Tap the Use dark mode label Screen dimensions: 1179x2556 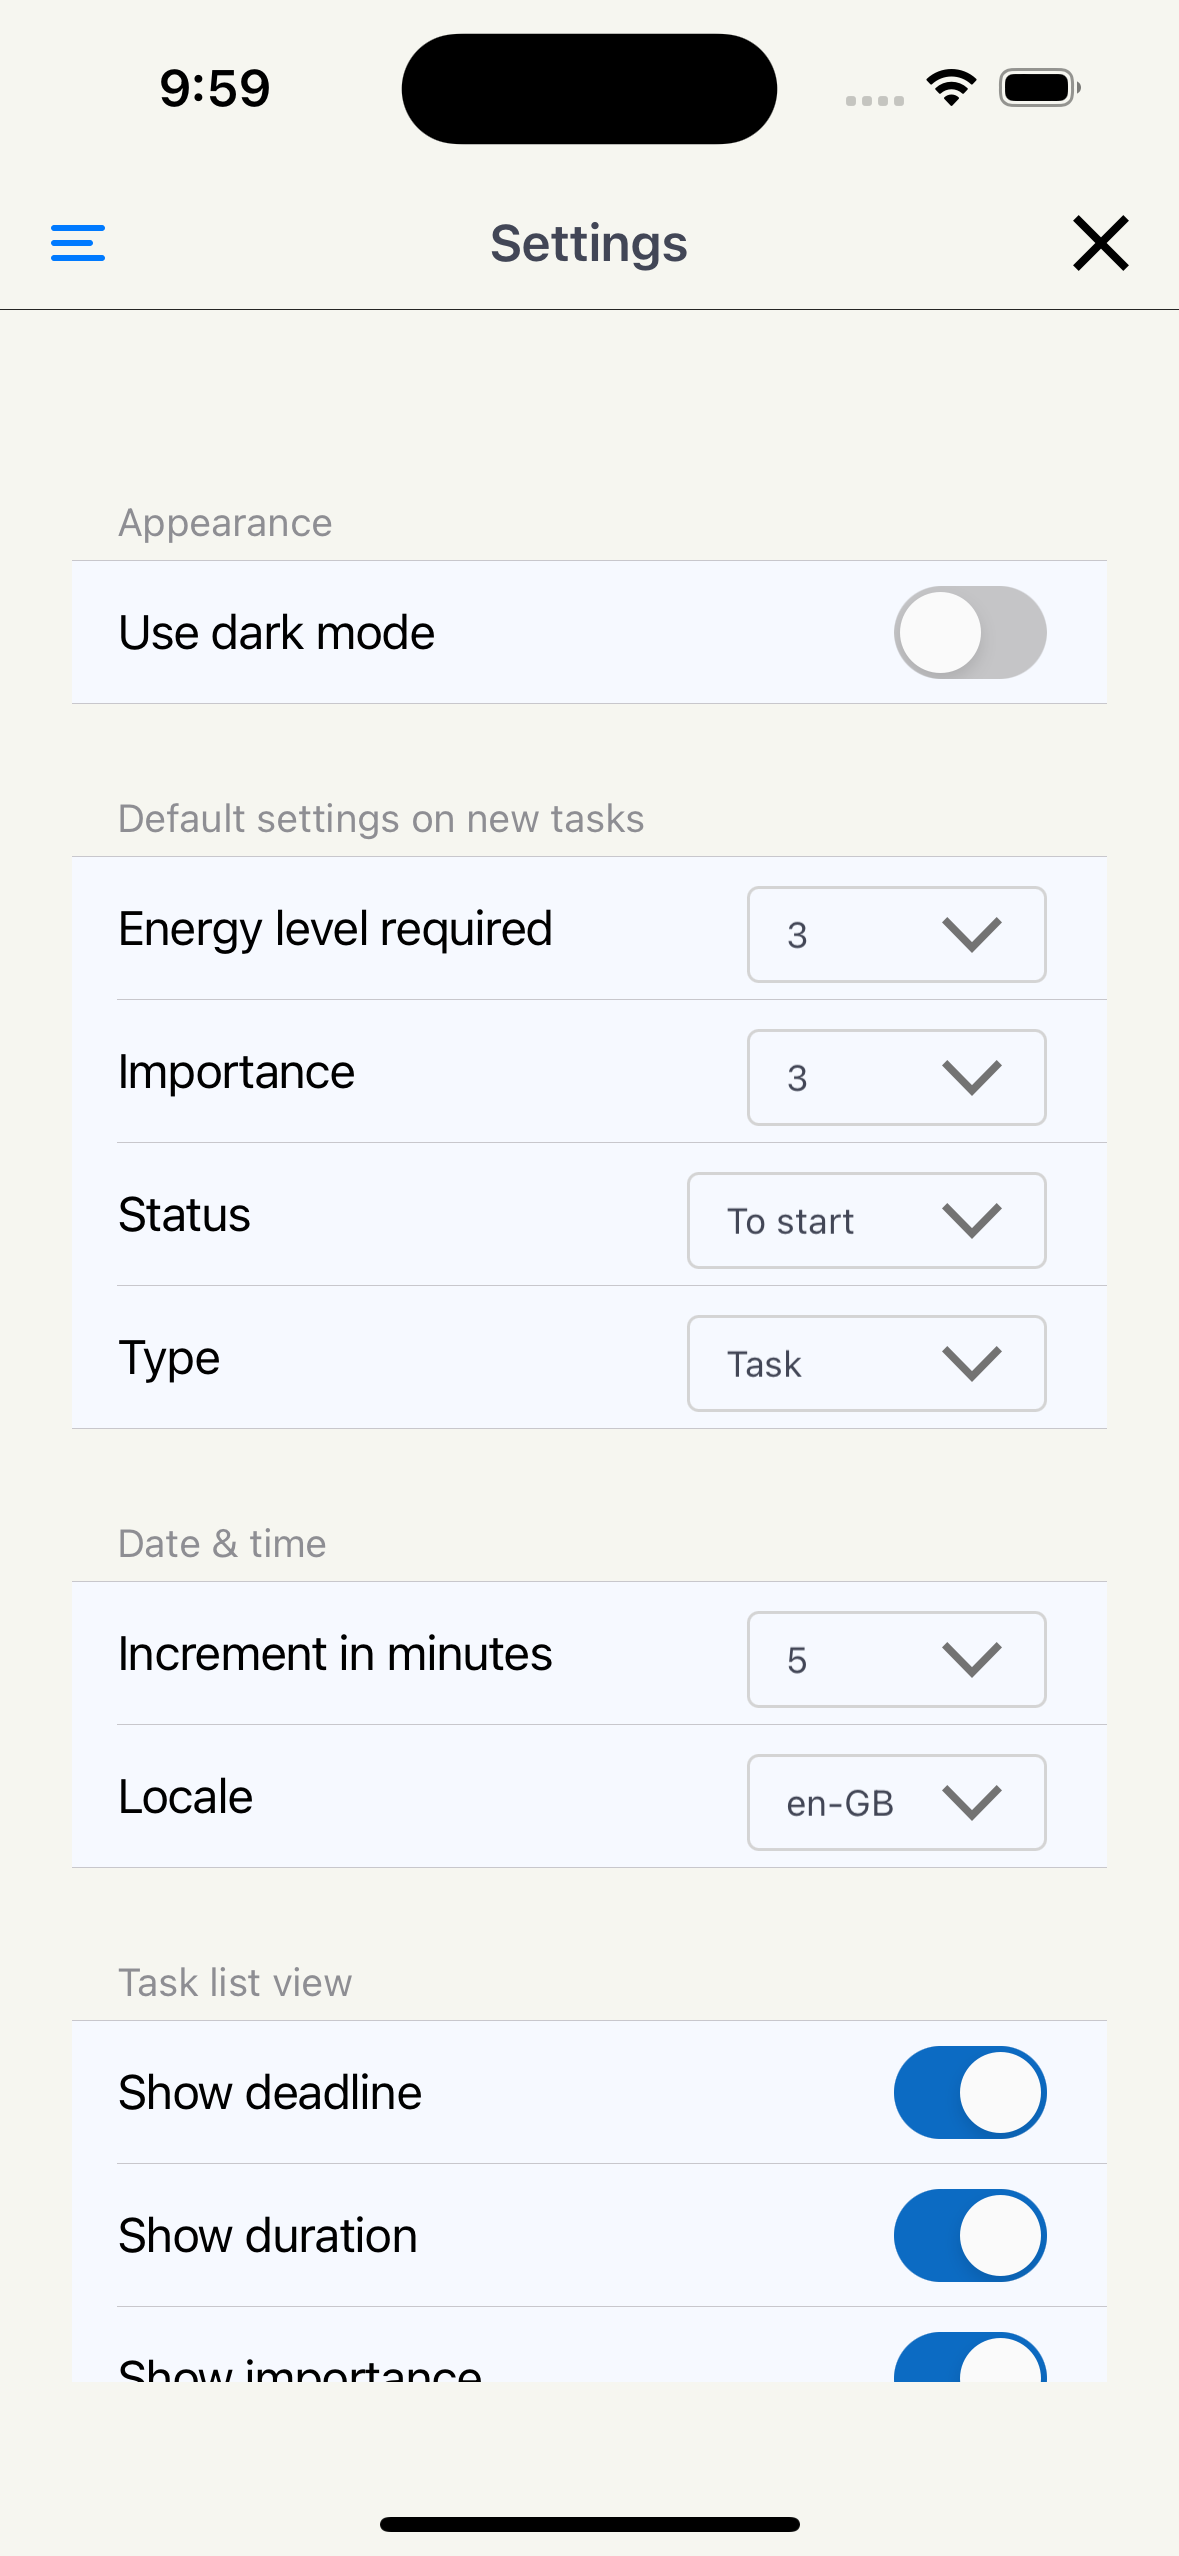[277, 633]
